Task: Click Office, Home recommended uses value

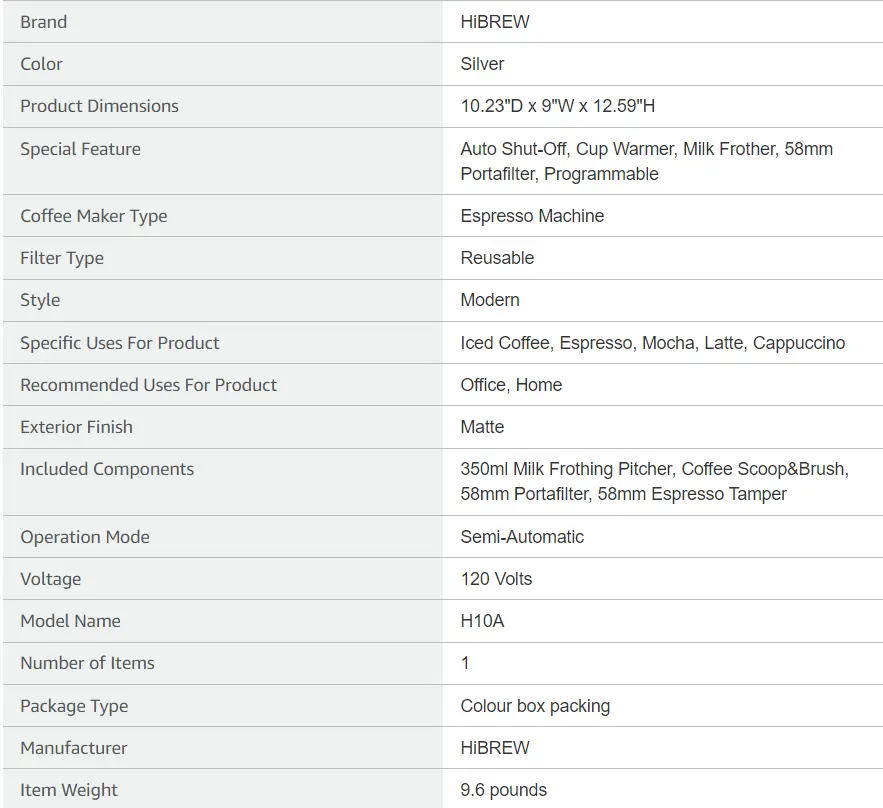Action: click(x=511, y=385)
